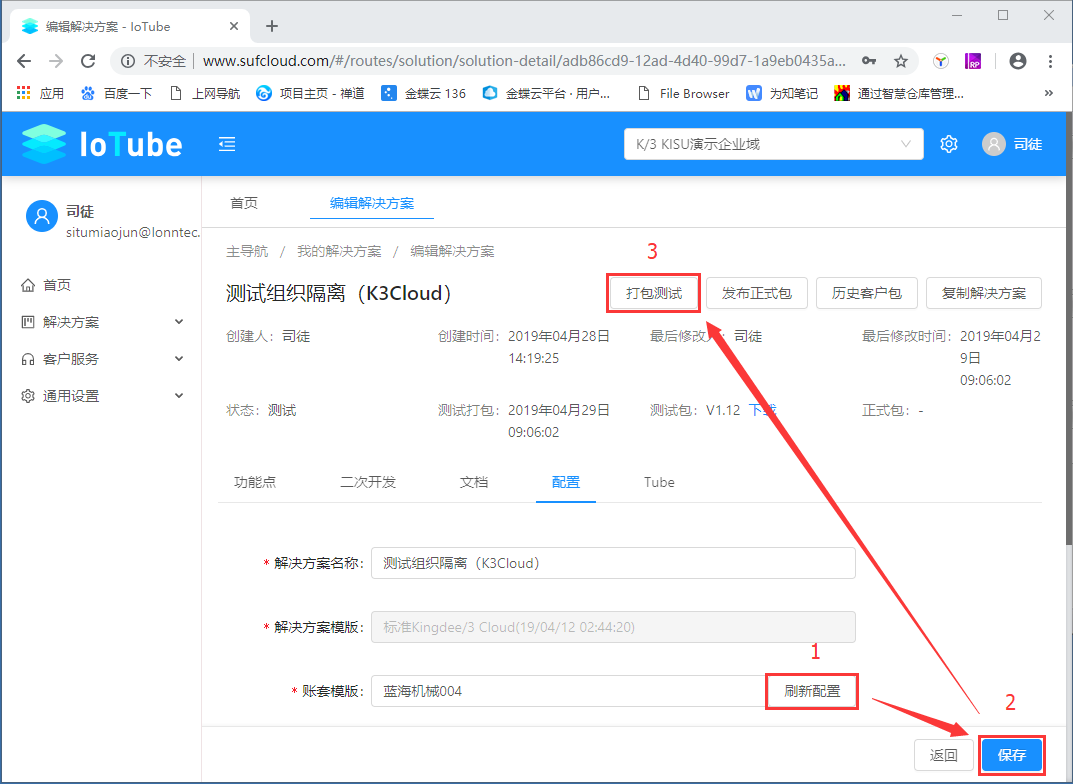Expand the 解决方案 sidebar menu
This screenshot has height=784, width=1073.
click(x=179, y=322)
